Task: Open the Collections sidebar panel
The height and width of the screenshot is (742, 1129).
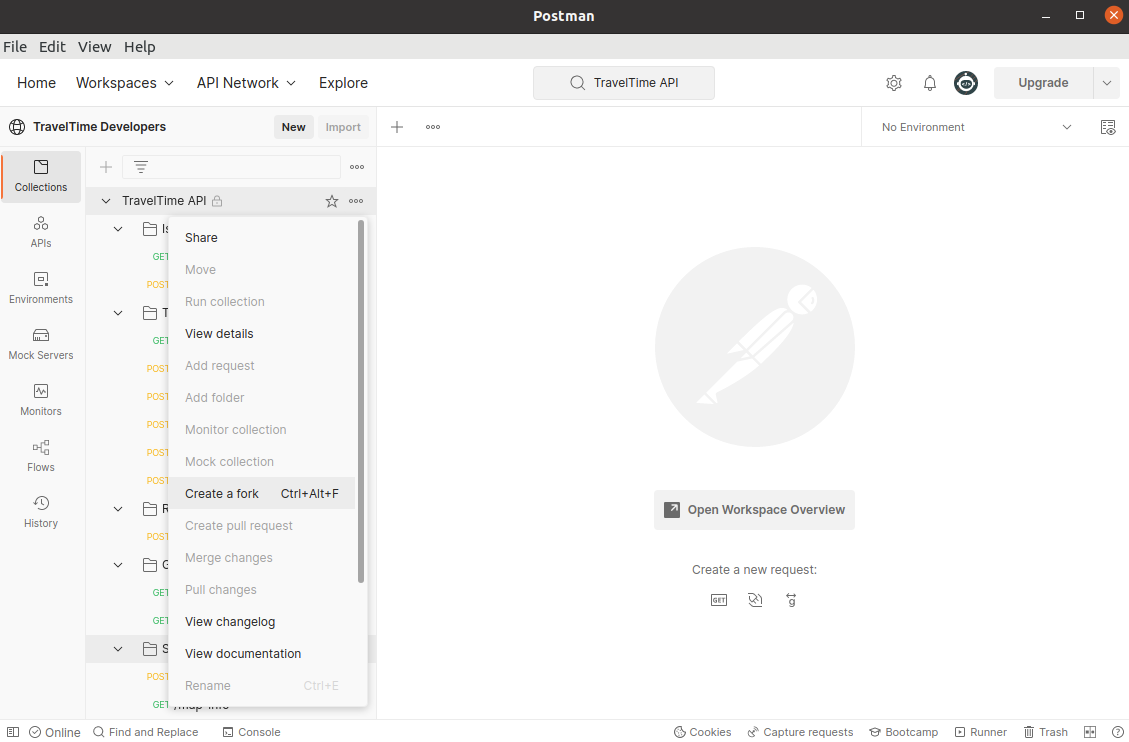Action: point(40,176)
